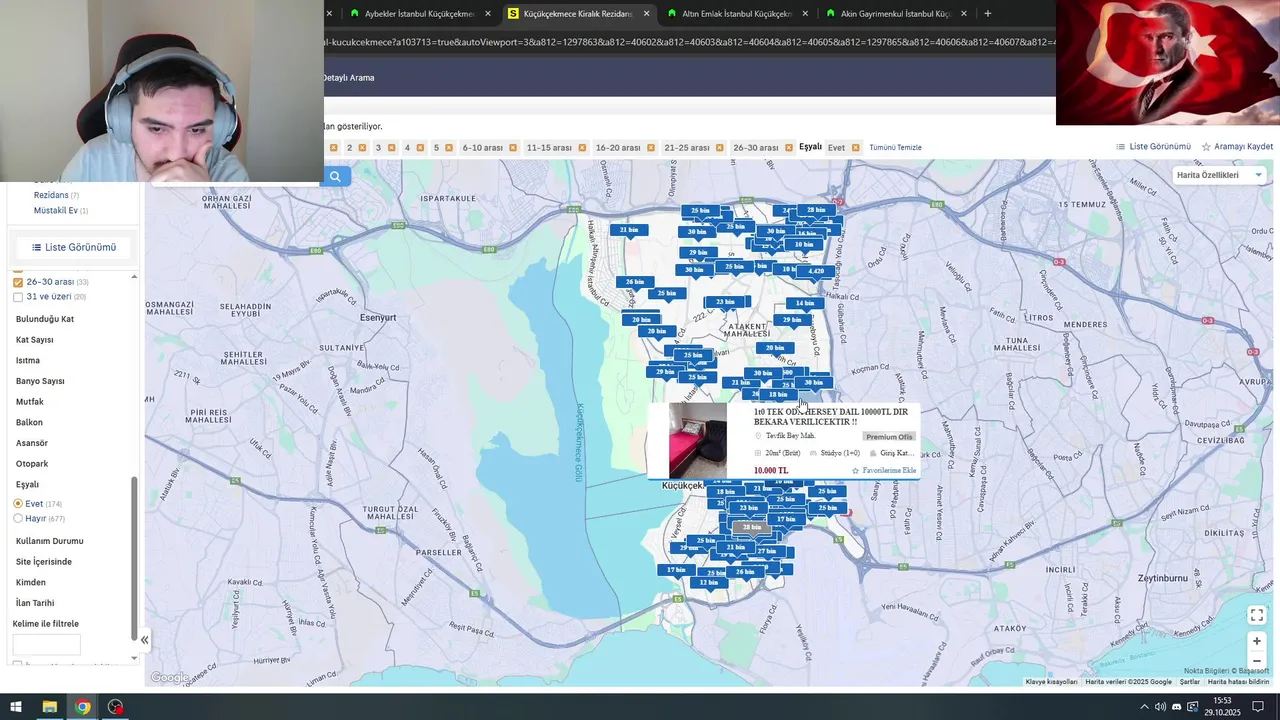Collapse the 'Eşyalı' filter section
The height and width of the screenshot is (720, 1280).
(x=28, y=484)
